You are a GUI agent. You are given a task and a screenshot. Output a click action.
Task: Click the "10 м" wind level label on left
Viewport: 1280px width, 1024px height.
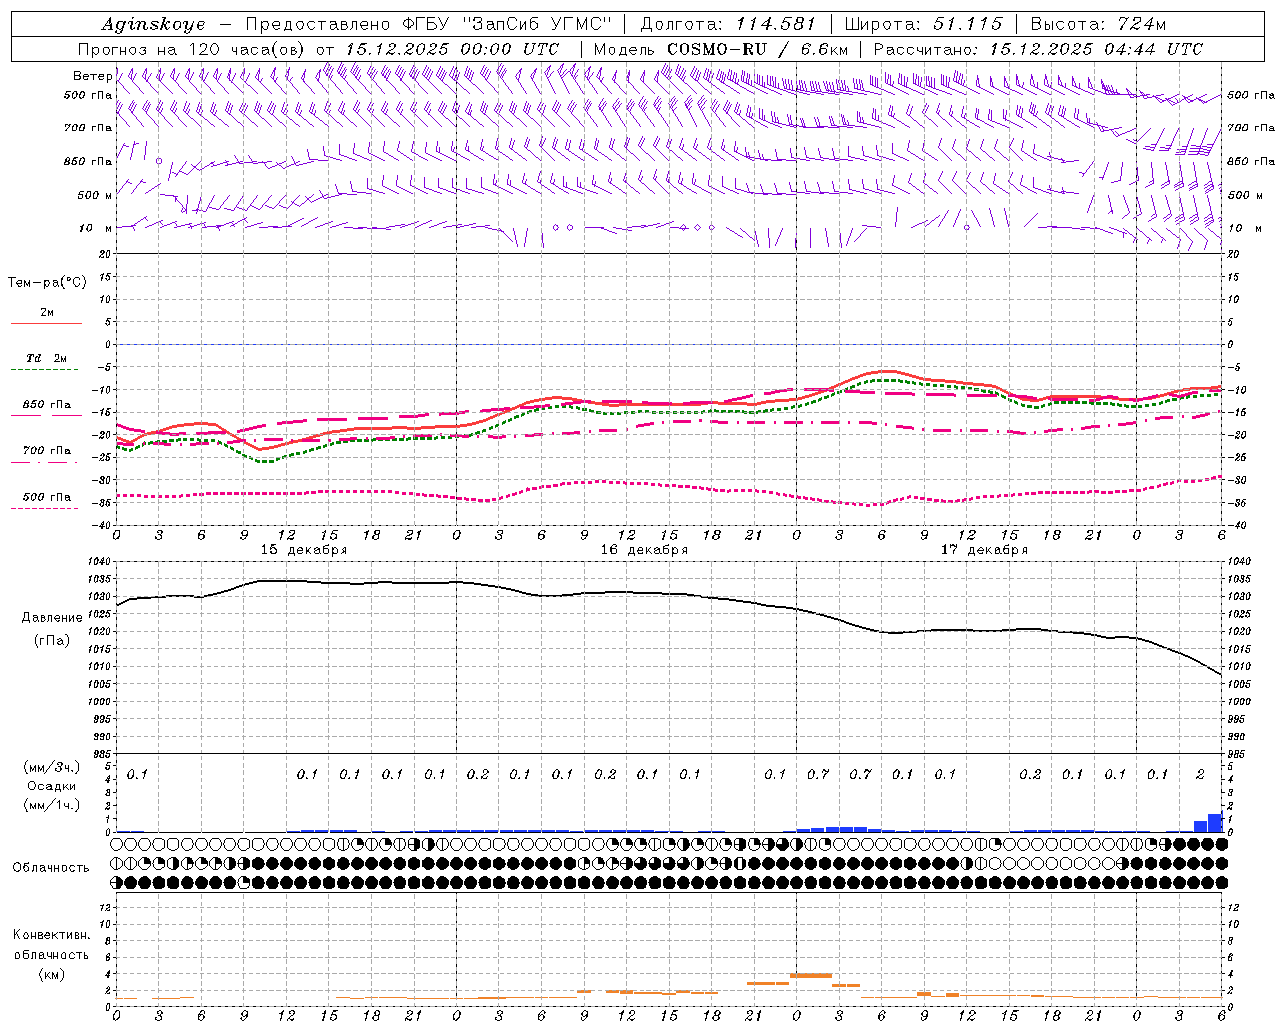[x=97, y=228]
